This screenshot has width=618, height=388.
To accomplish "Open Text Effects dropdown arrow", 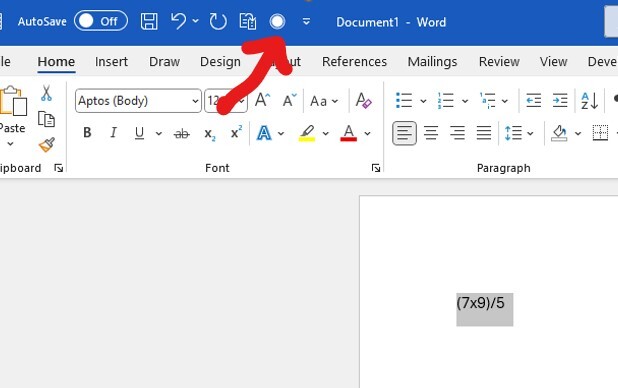I will coord(281,134).
